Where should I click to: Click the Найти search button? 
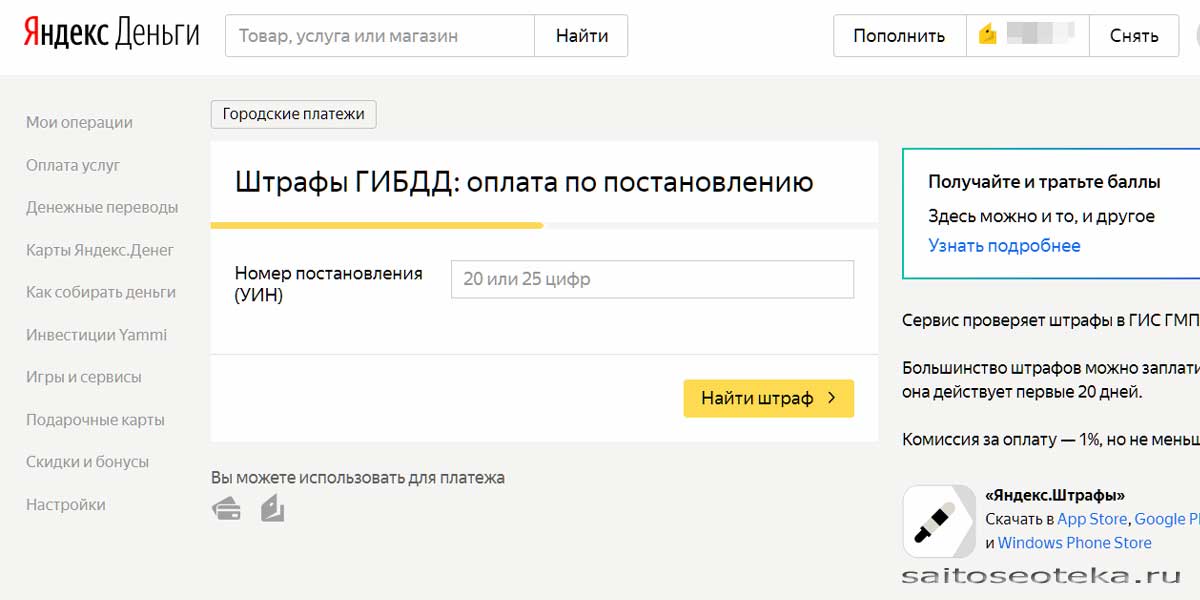(581, 36)
